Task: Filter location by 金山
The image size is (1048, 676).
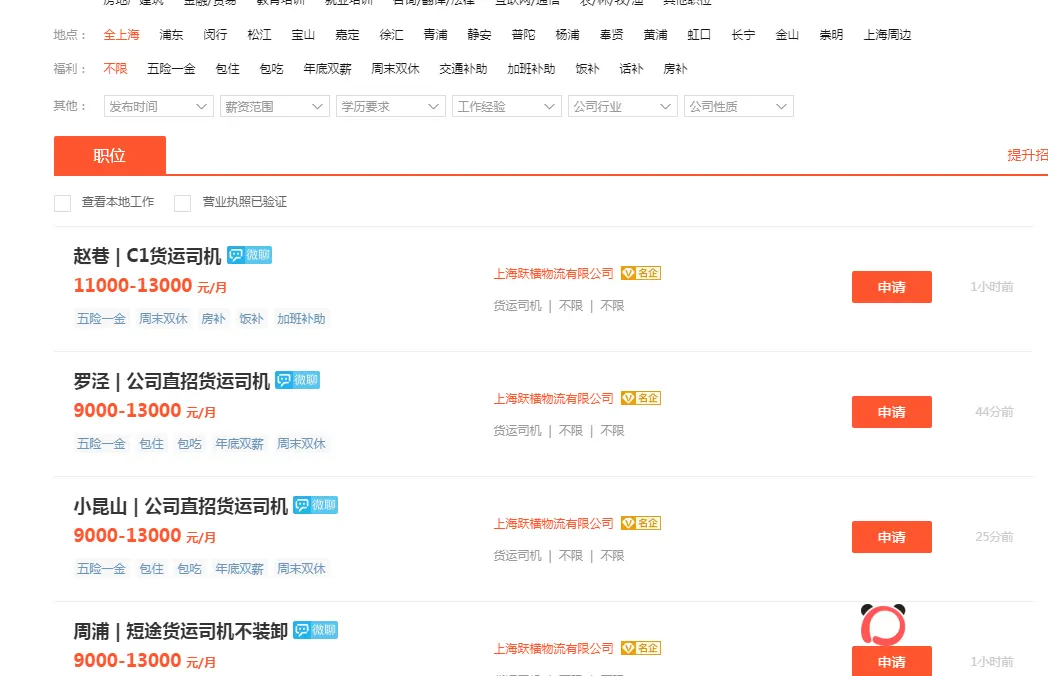Action: click(787, 35)
